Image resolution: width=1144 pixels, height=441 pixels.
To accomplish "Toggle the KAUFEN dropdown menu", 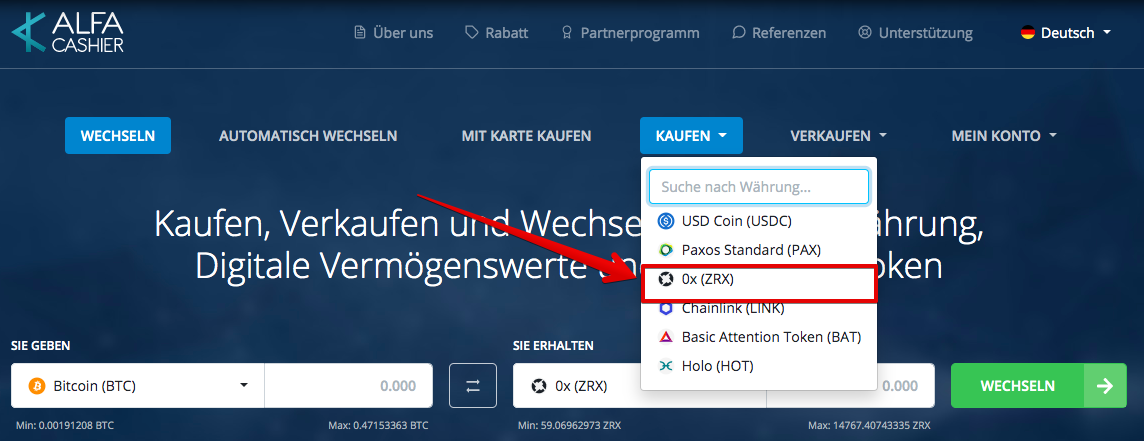I will [691, 136].
